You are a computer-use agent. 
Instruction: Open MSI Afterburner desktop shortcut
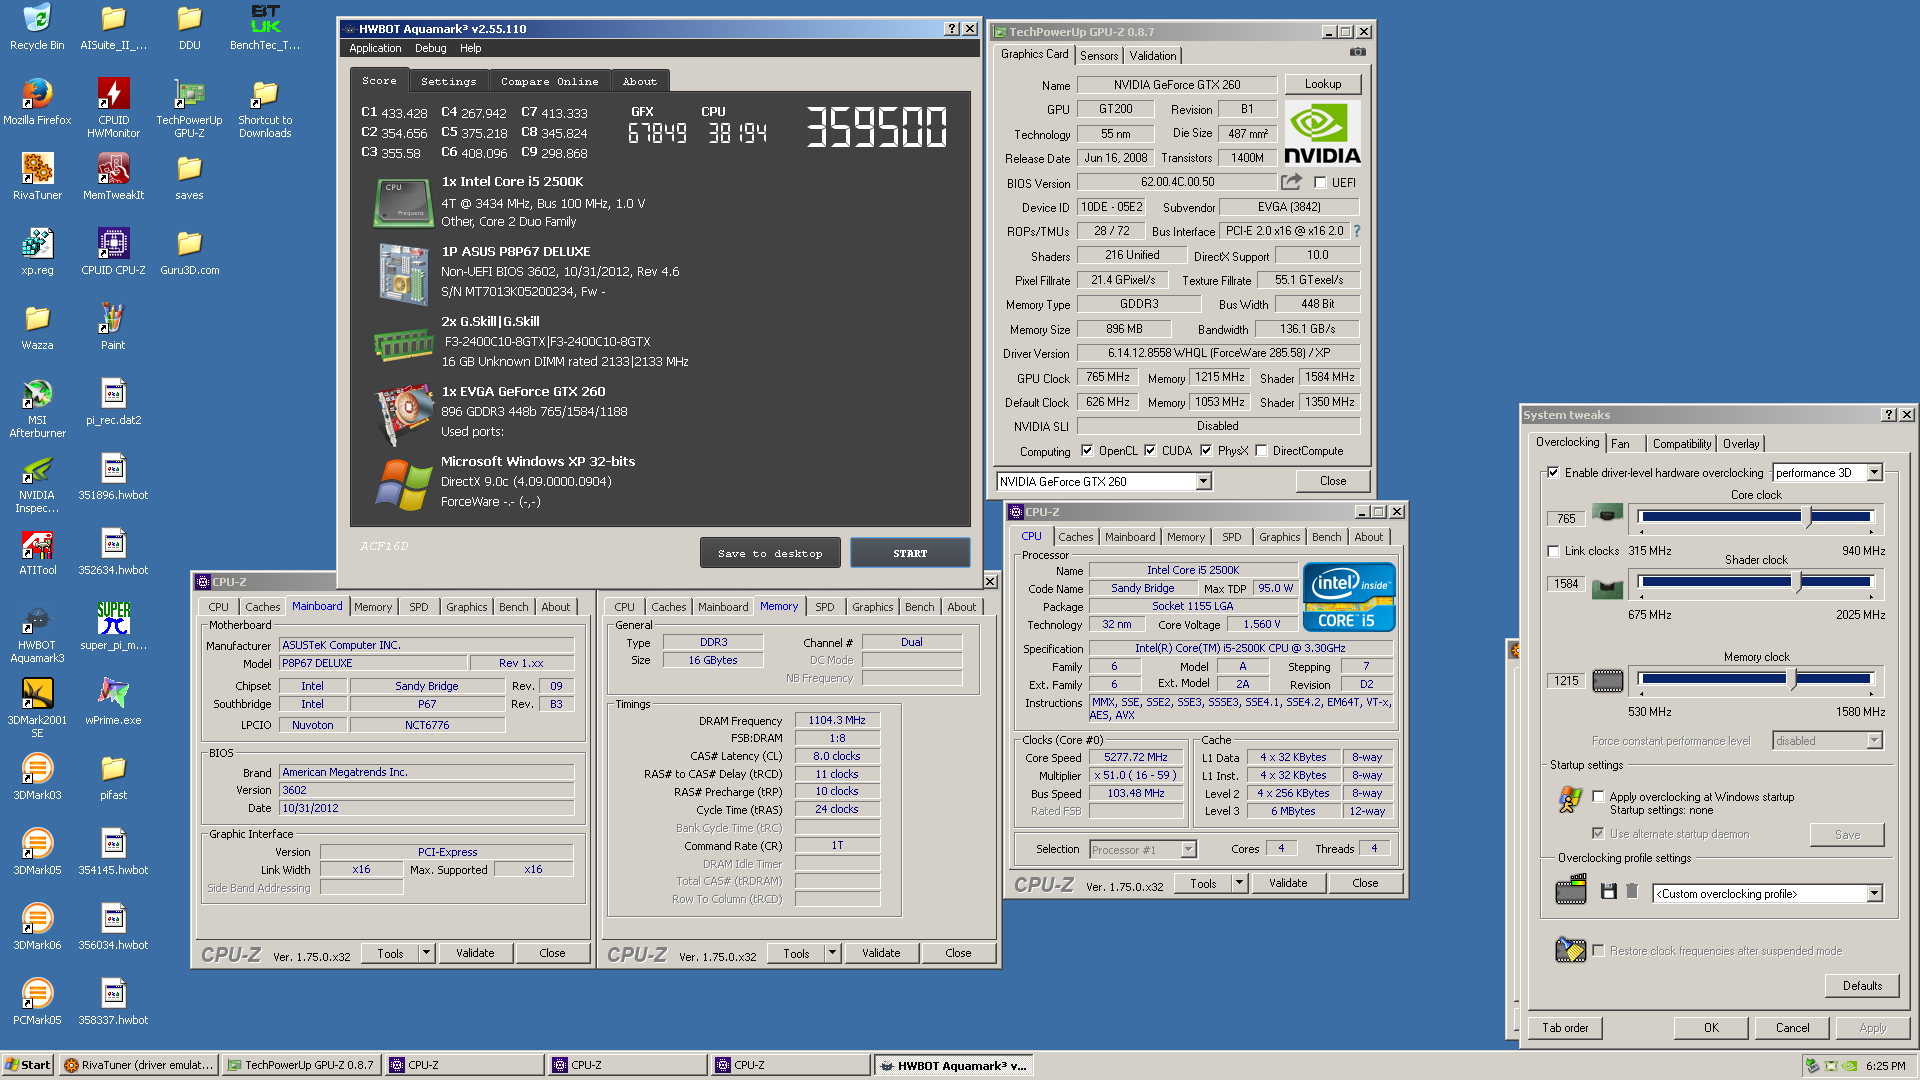coord(37,408)
